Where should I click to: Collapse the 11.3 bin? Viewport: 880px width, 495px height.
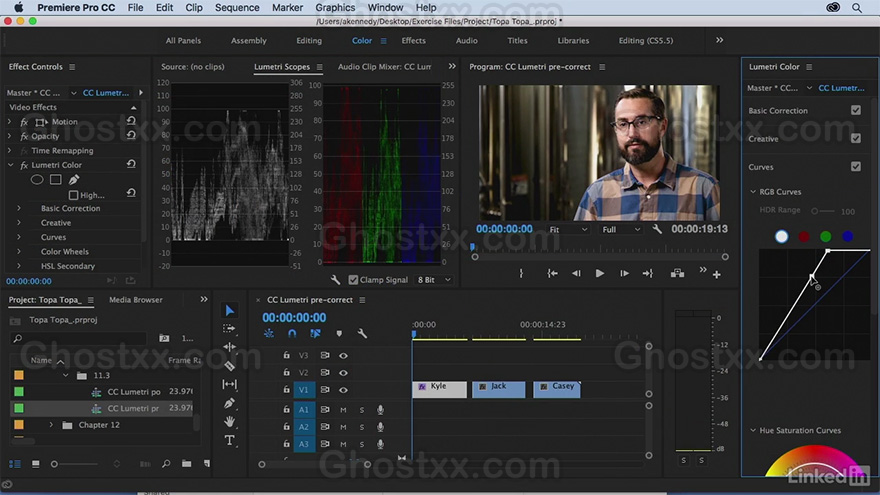(x=66, y=375)
